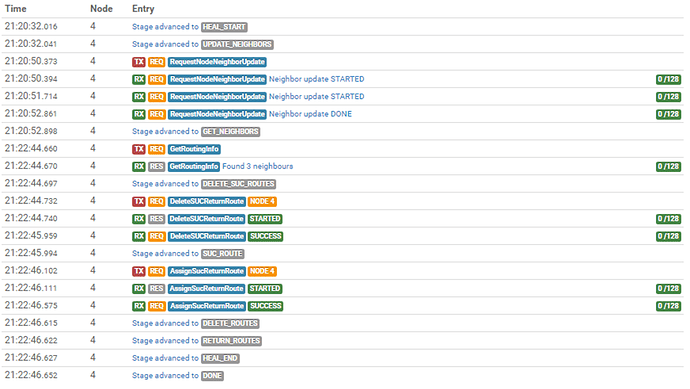Click the green STARTED badge for AssignSucReturnRoute
The width and height of the screenshot is (690, 389).
(x=265, y=289)
